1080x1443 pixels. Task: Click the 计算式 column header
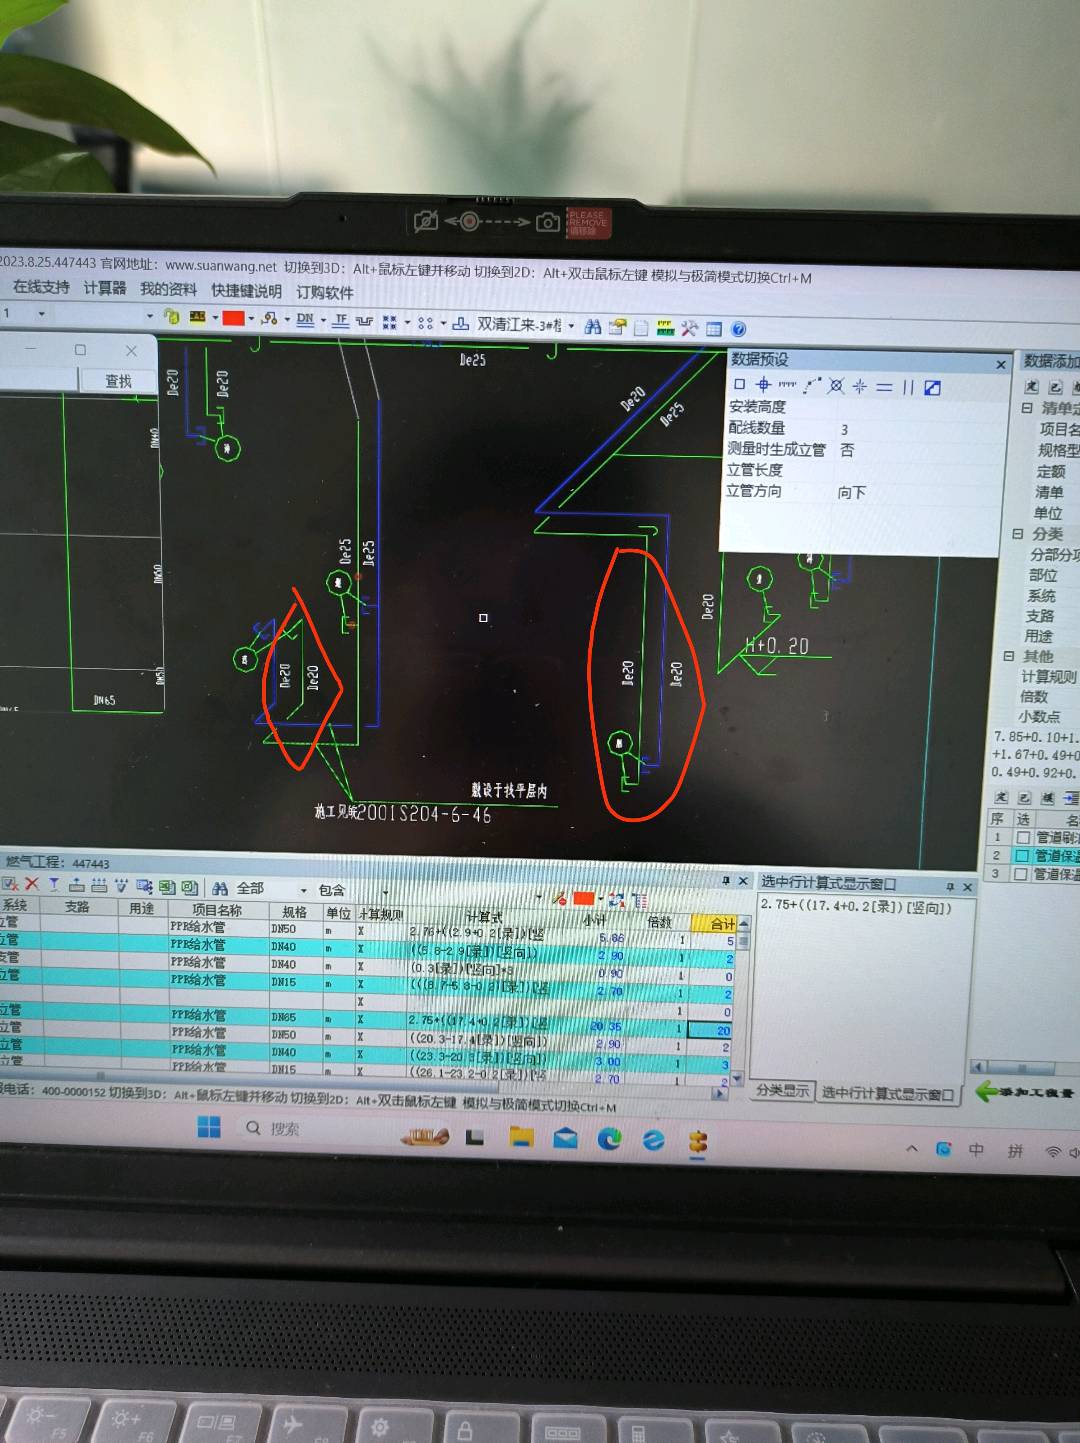click(484, 916)
